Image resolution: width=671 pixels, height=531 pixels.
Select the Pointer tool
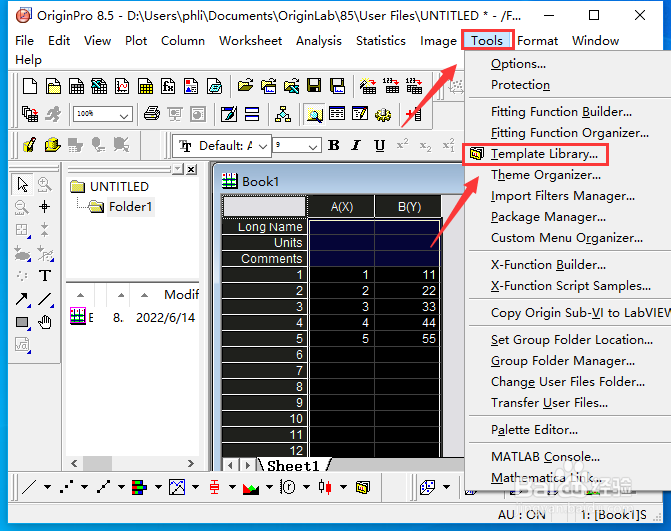point(22,184)
